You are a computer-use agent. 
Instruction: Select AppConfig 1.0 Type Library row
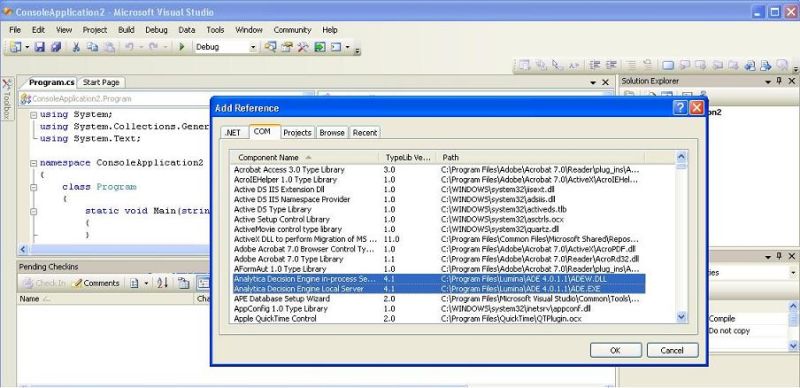pyautogui.click(x=439, y=309)
